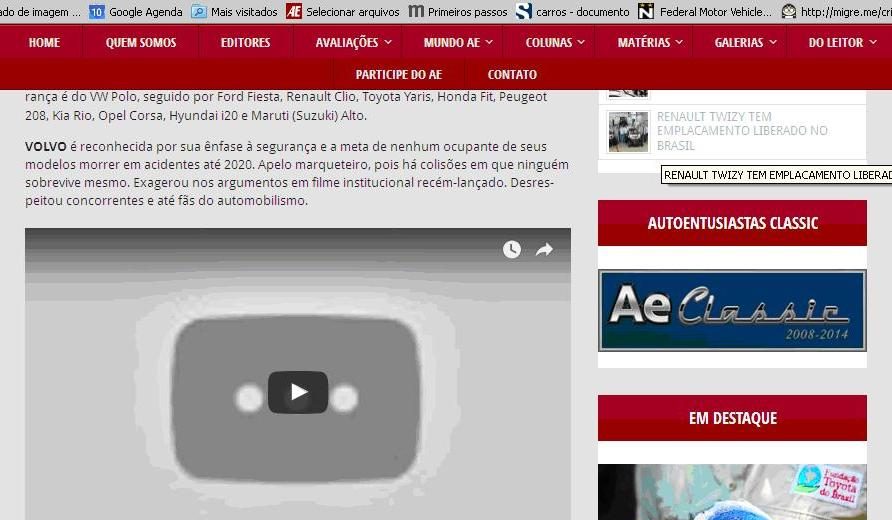
Task: Expand the Colunas dropdown menu
Action: point(556,43)
